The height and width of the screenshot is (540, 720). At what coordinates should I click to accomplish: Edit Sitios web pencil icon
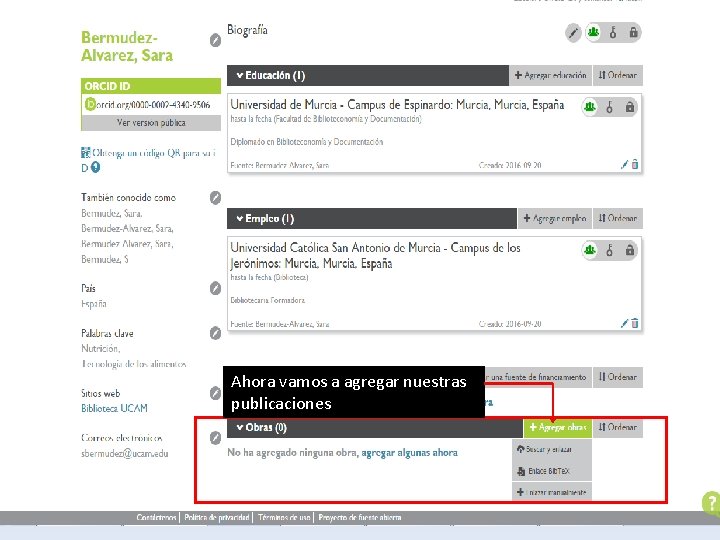coord(215,394)
